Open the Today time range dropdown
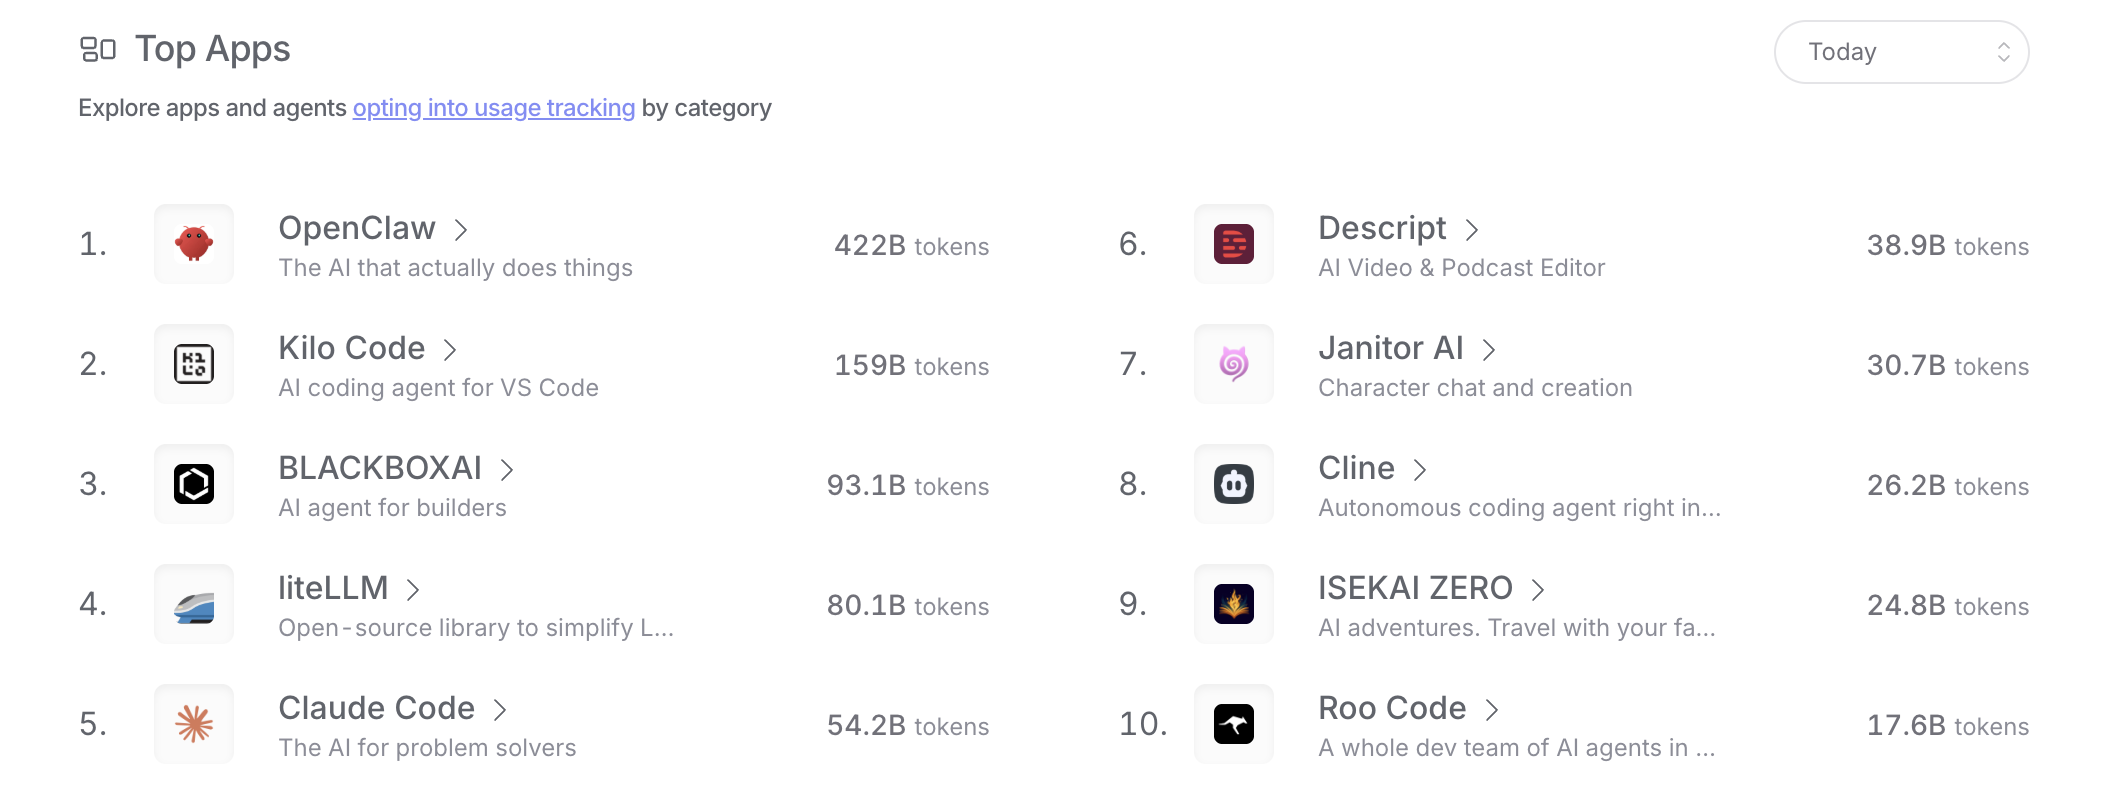Viewport: 2122px width, 802px height. (1901, 52)
